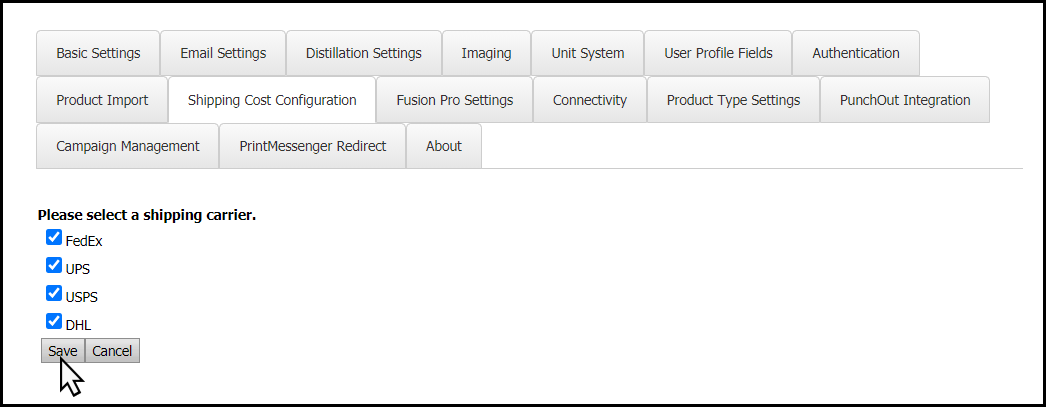Screen dimensions: 1046x407
Task: Deselect the DHL checkbox
Action: pos(54,322)
